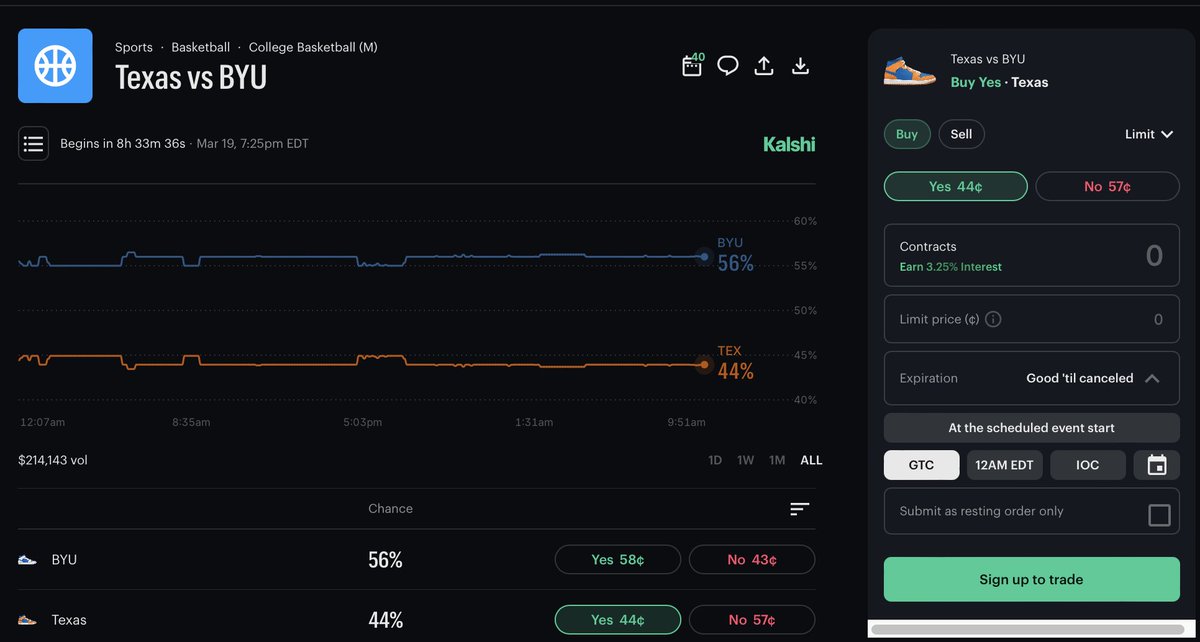Click Earn 3.25% Interest text
The width and height of the screenshot is (1200, 642).
[950, 267]
